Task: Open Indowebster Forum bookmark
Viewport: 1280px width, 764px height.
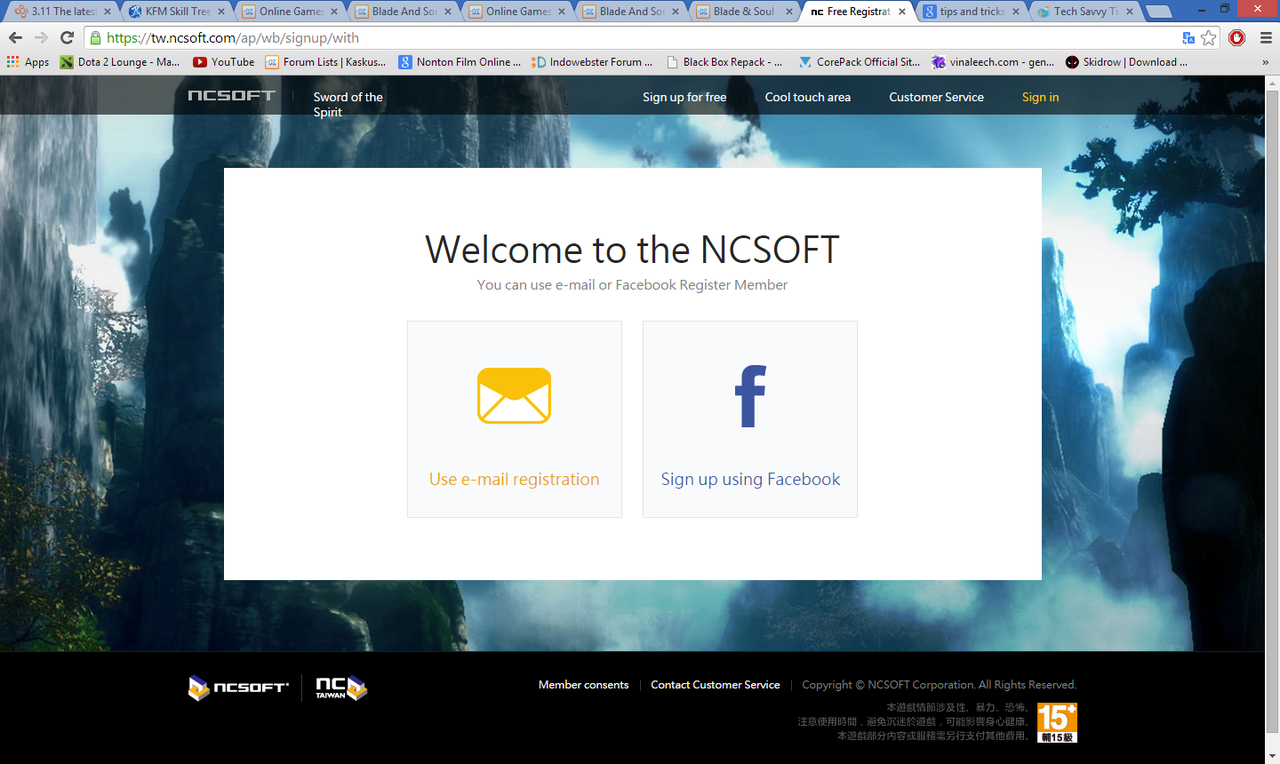Action: point(593,62)
